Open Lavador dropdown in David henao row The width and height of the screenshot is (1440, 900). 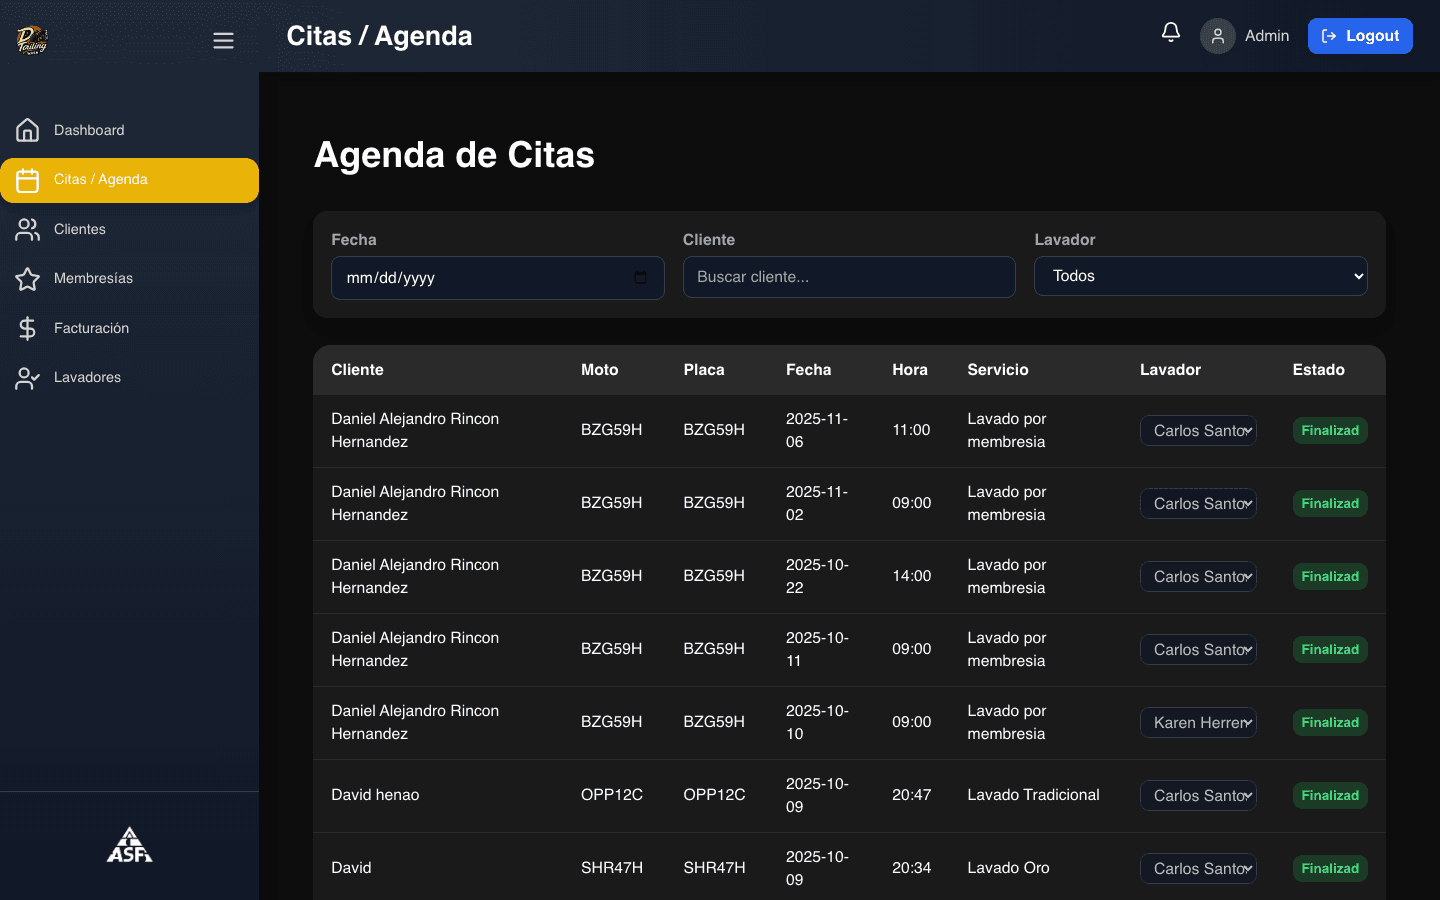point(1198,796)
